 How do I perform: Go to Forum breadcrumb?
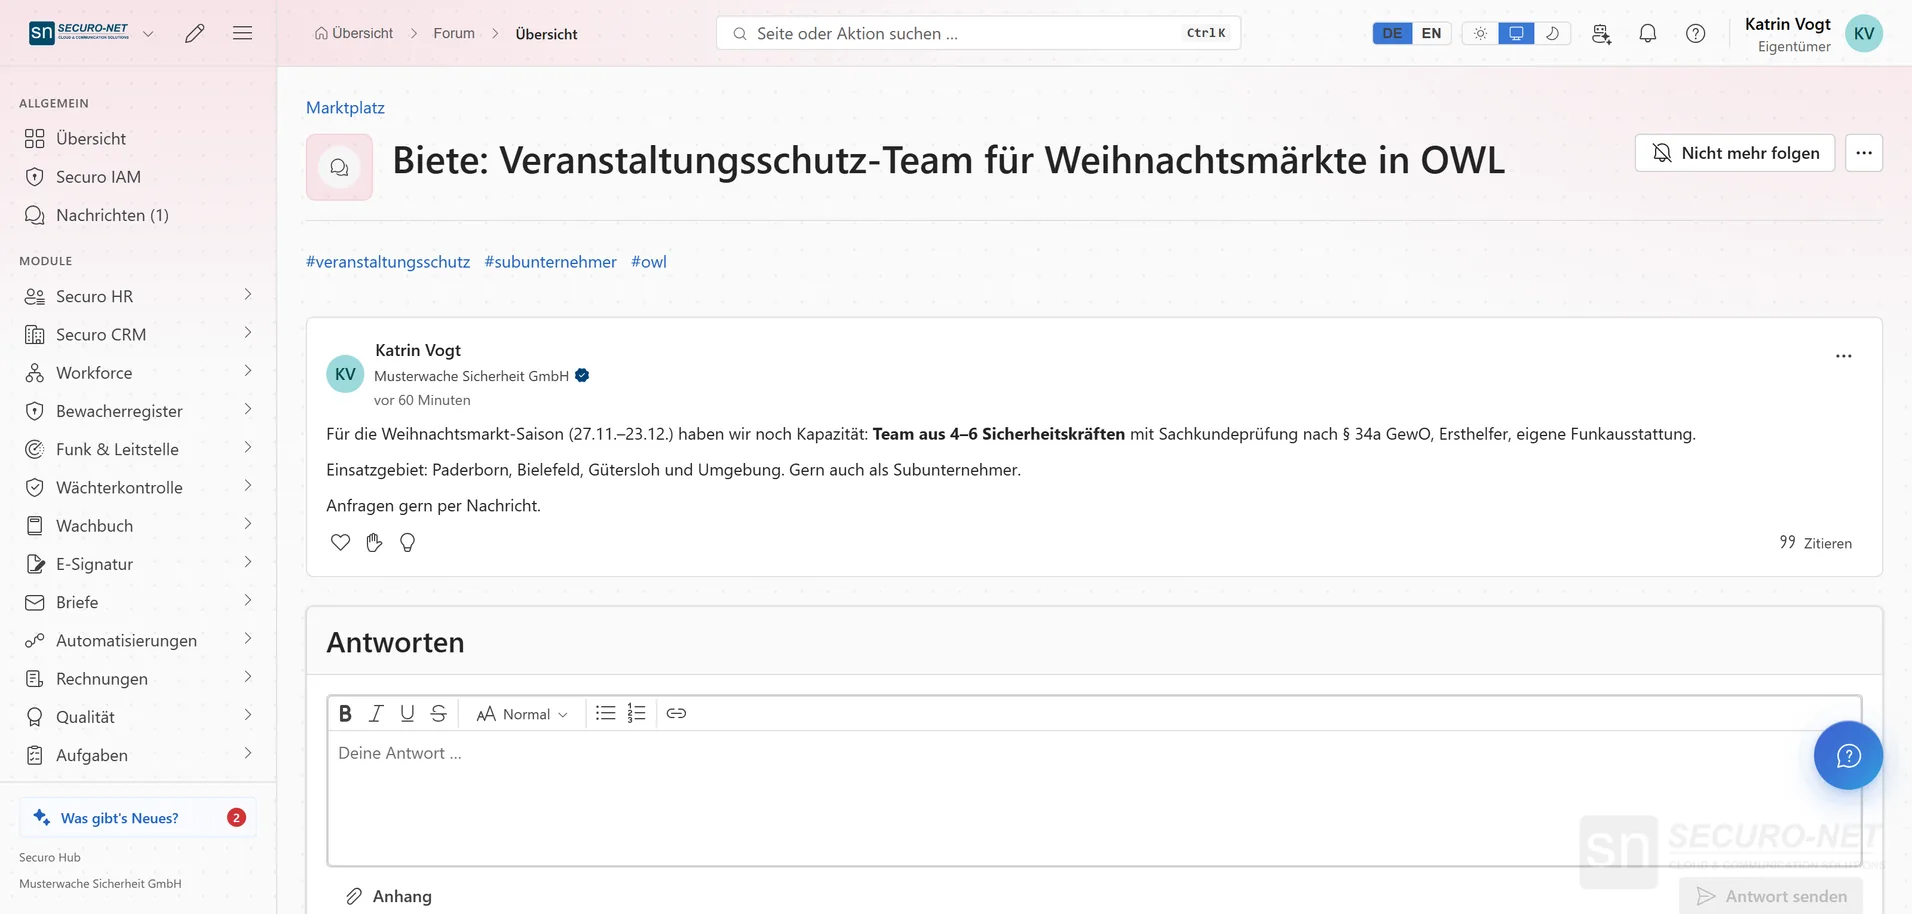454,33
